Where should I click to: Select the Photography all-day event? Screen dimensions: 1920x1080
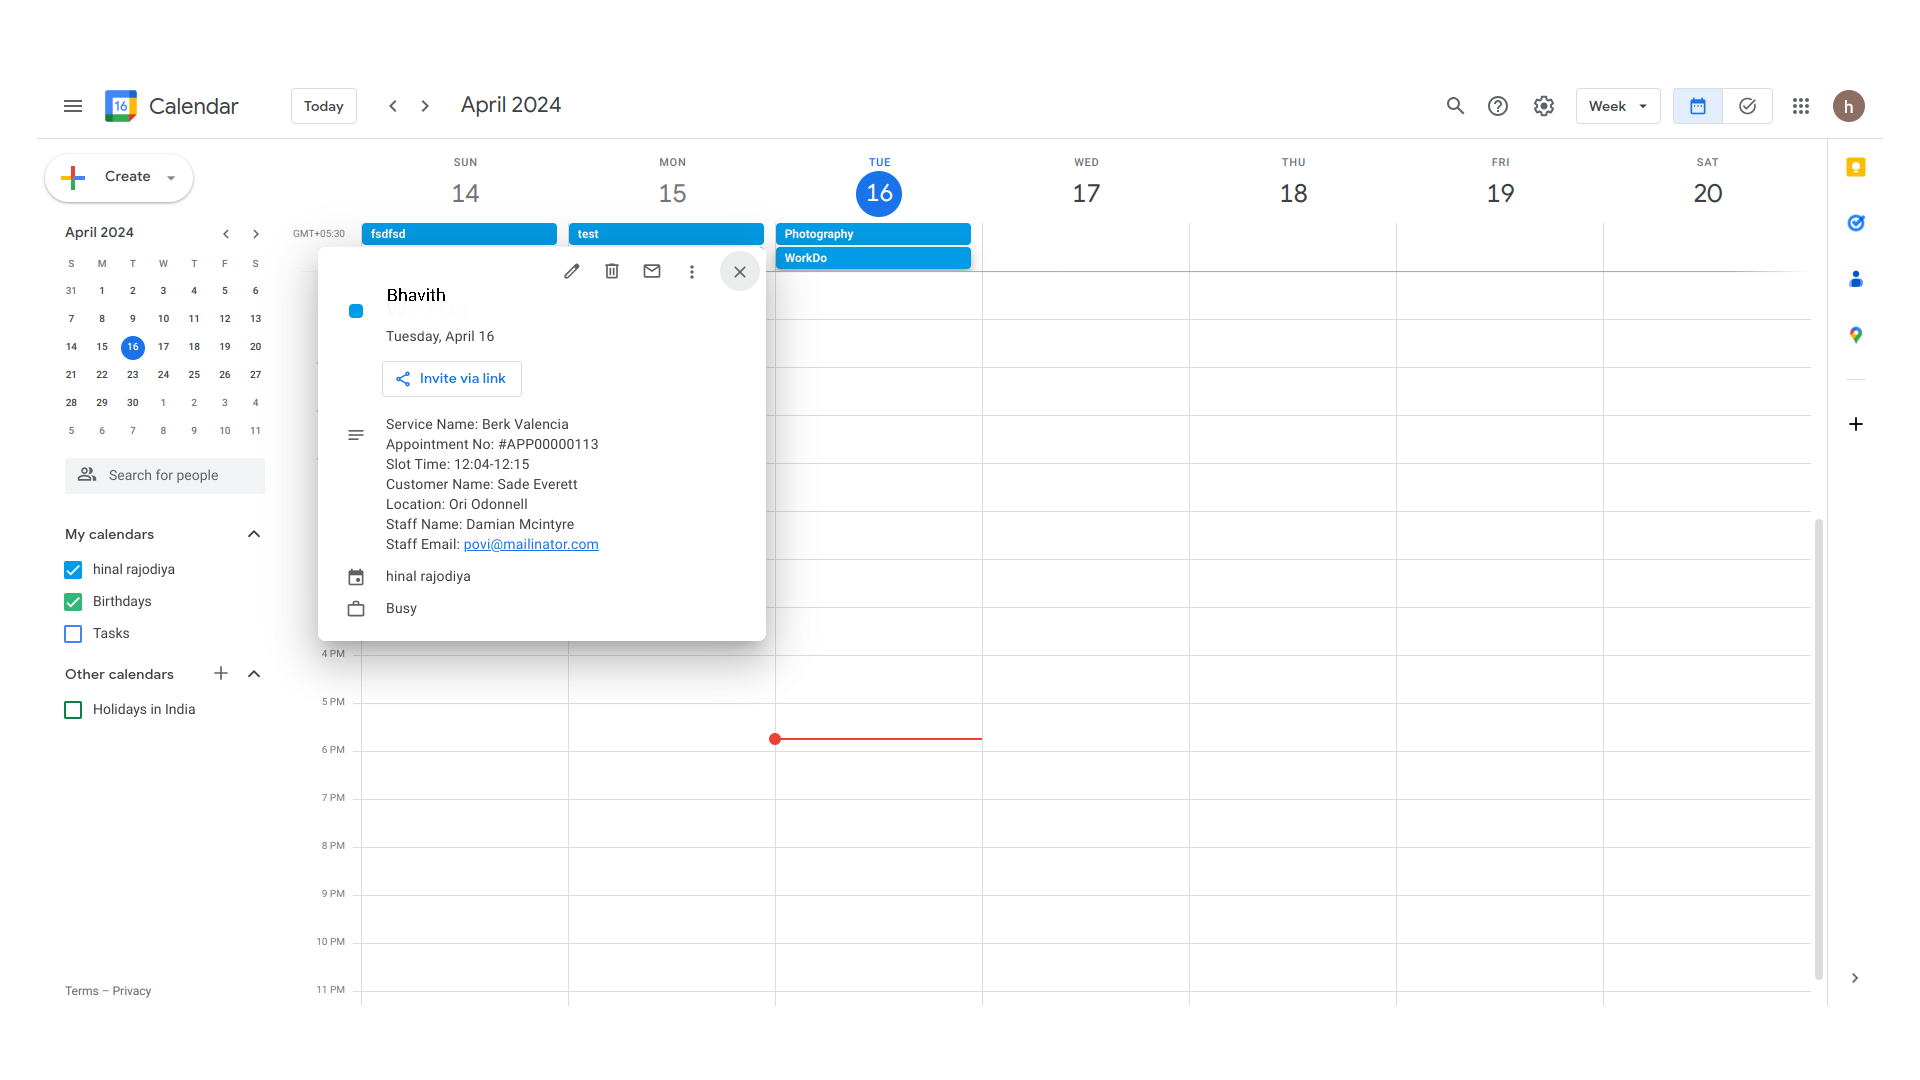click(873, 234)
